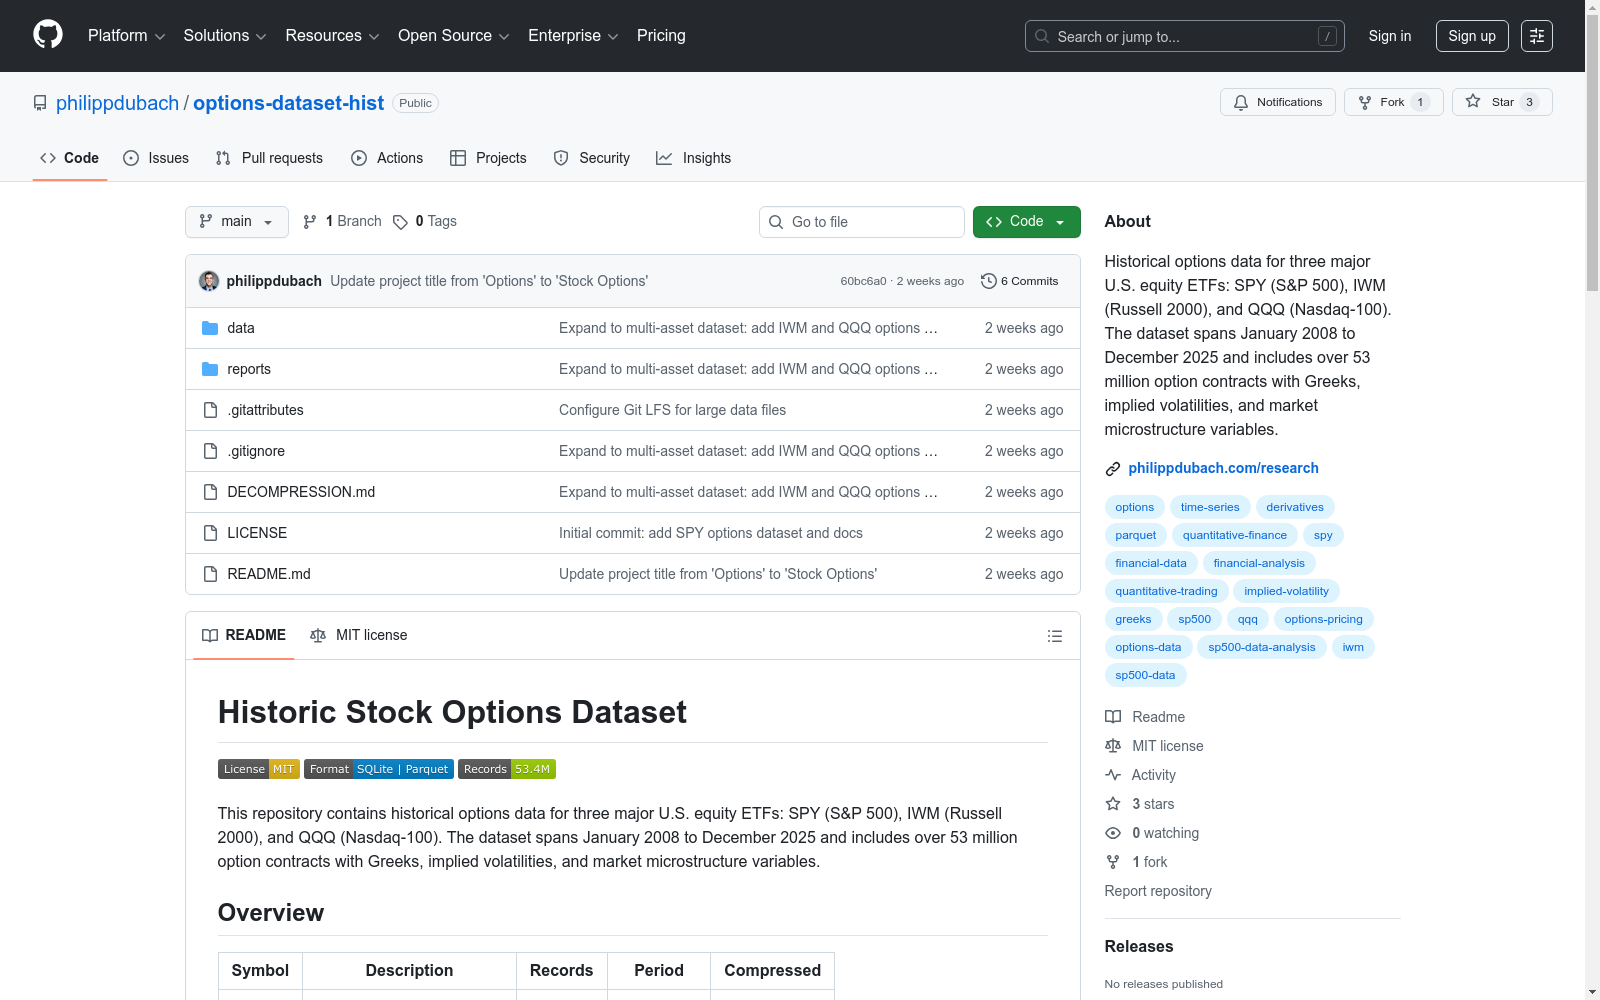The width and height of the screenshot is (1600, 1000).
Task: Click the Pricing link
Action: (661, 36)
